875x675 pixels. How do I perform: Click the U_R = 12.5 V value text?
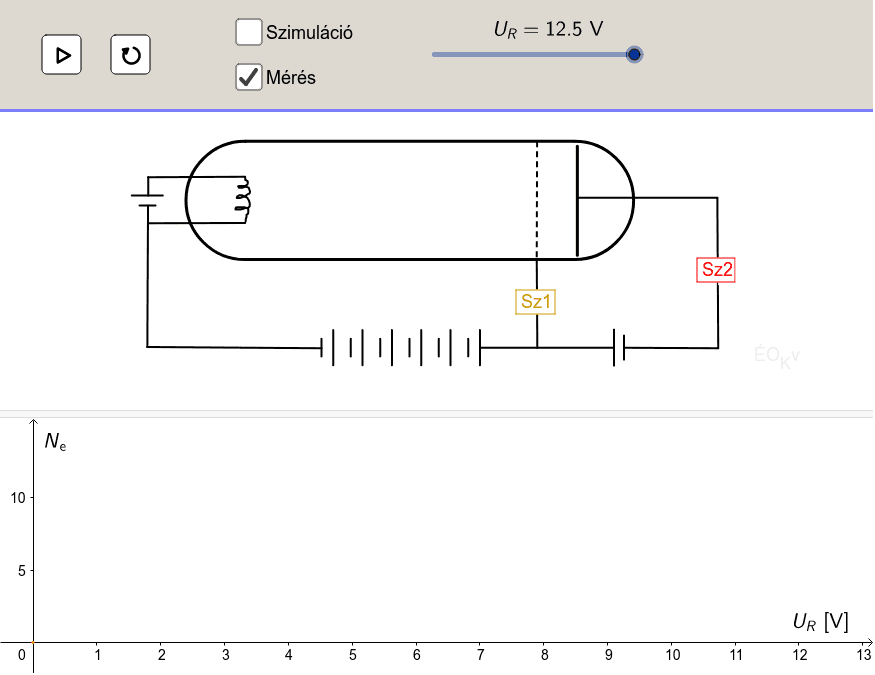[548, 29]
